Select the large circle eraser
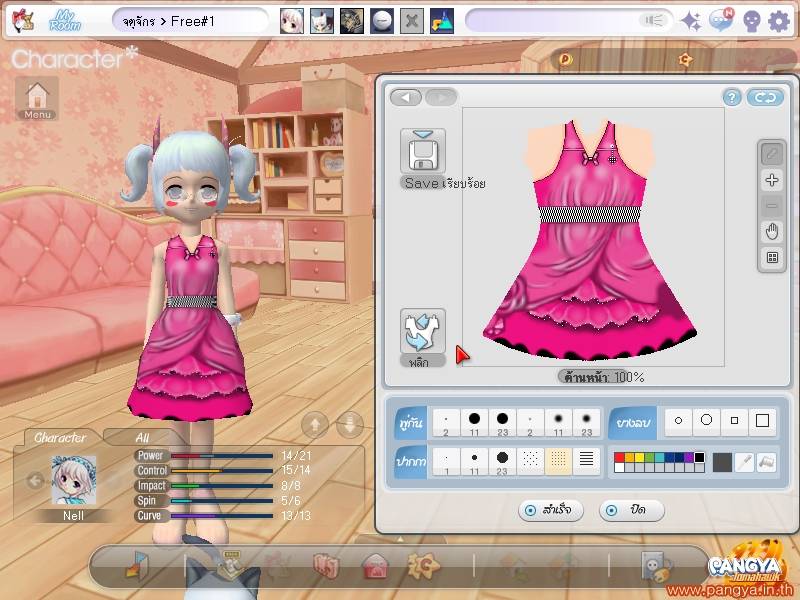This screenshot has width=800, height=600. 706,421
